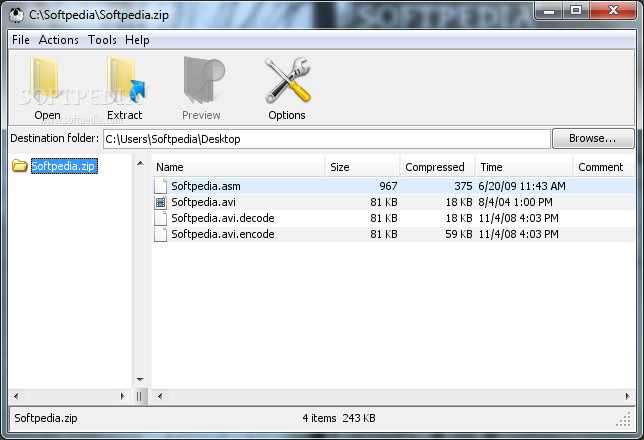This screenshot has width=644, height=440.
Task: Click the tree panel scroll down arrow
Action: [140, 380]
